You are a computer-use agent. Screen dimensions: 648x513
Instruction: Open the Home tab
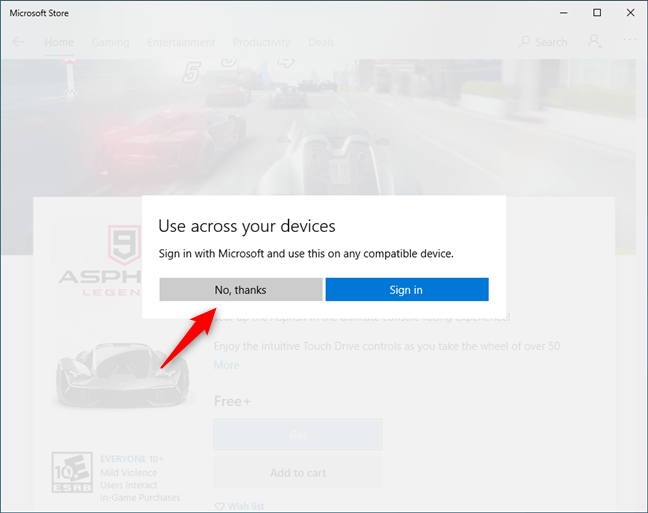[59, 42]
